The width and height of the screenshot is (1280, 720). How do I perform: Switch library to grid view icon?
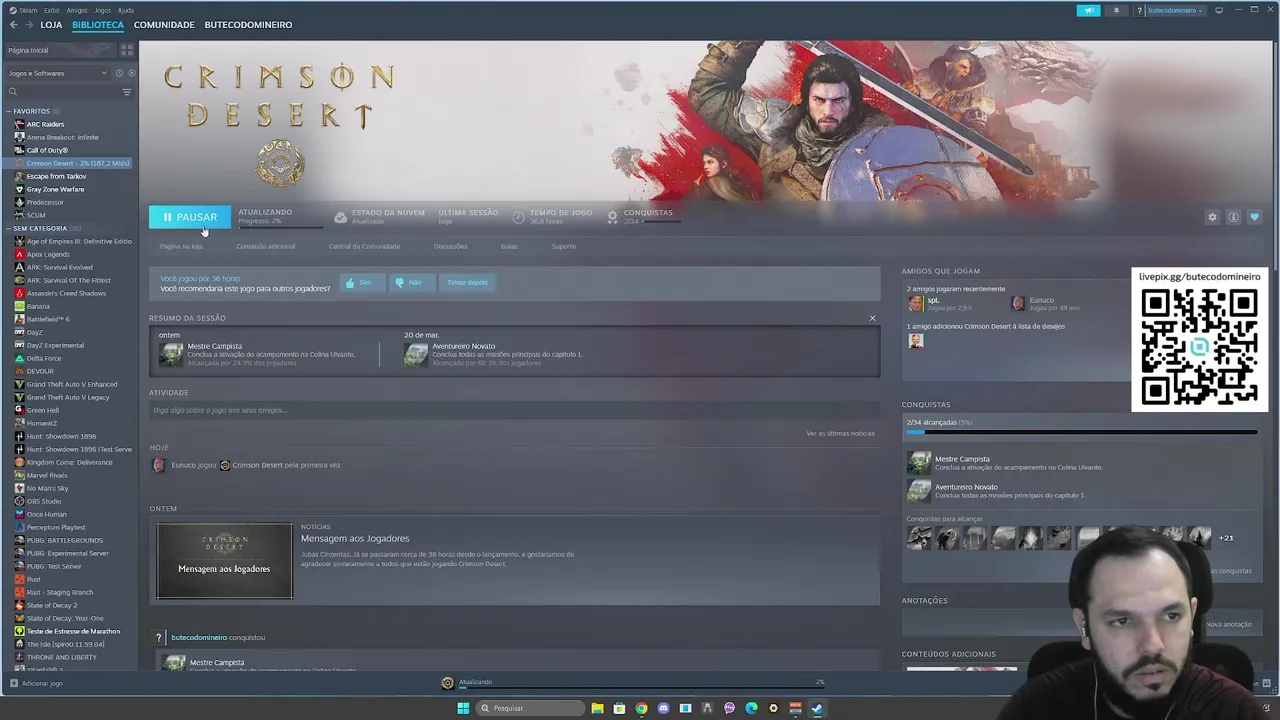pos(127,50)
